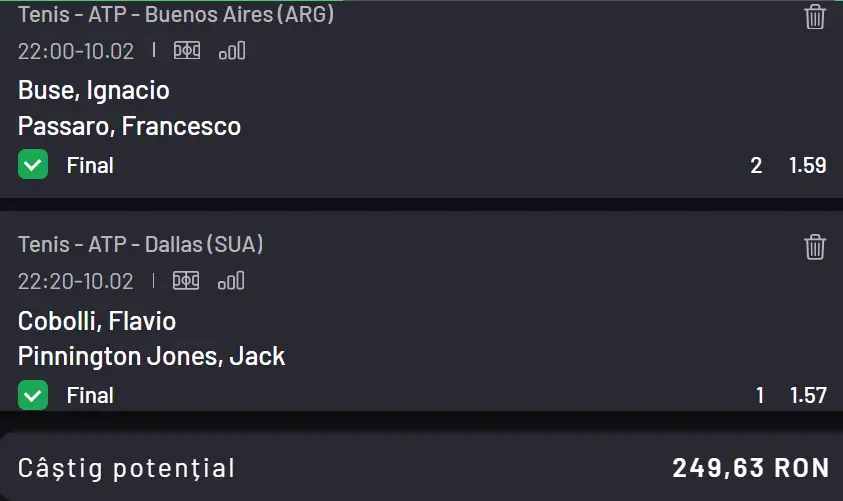
Task: Select player name Cobolli, Flavio
Action: 97,321
